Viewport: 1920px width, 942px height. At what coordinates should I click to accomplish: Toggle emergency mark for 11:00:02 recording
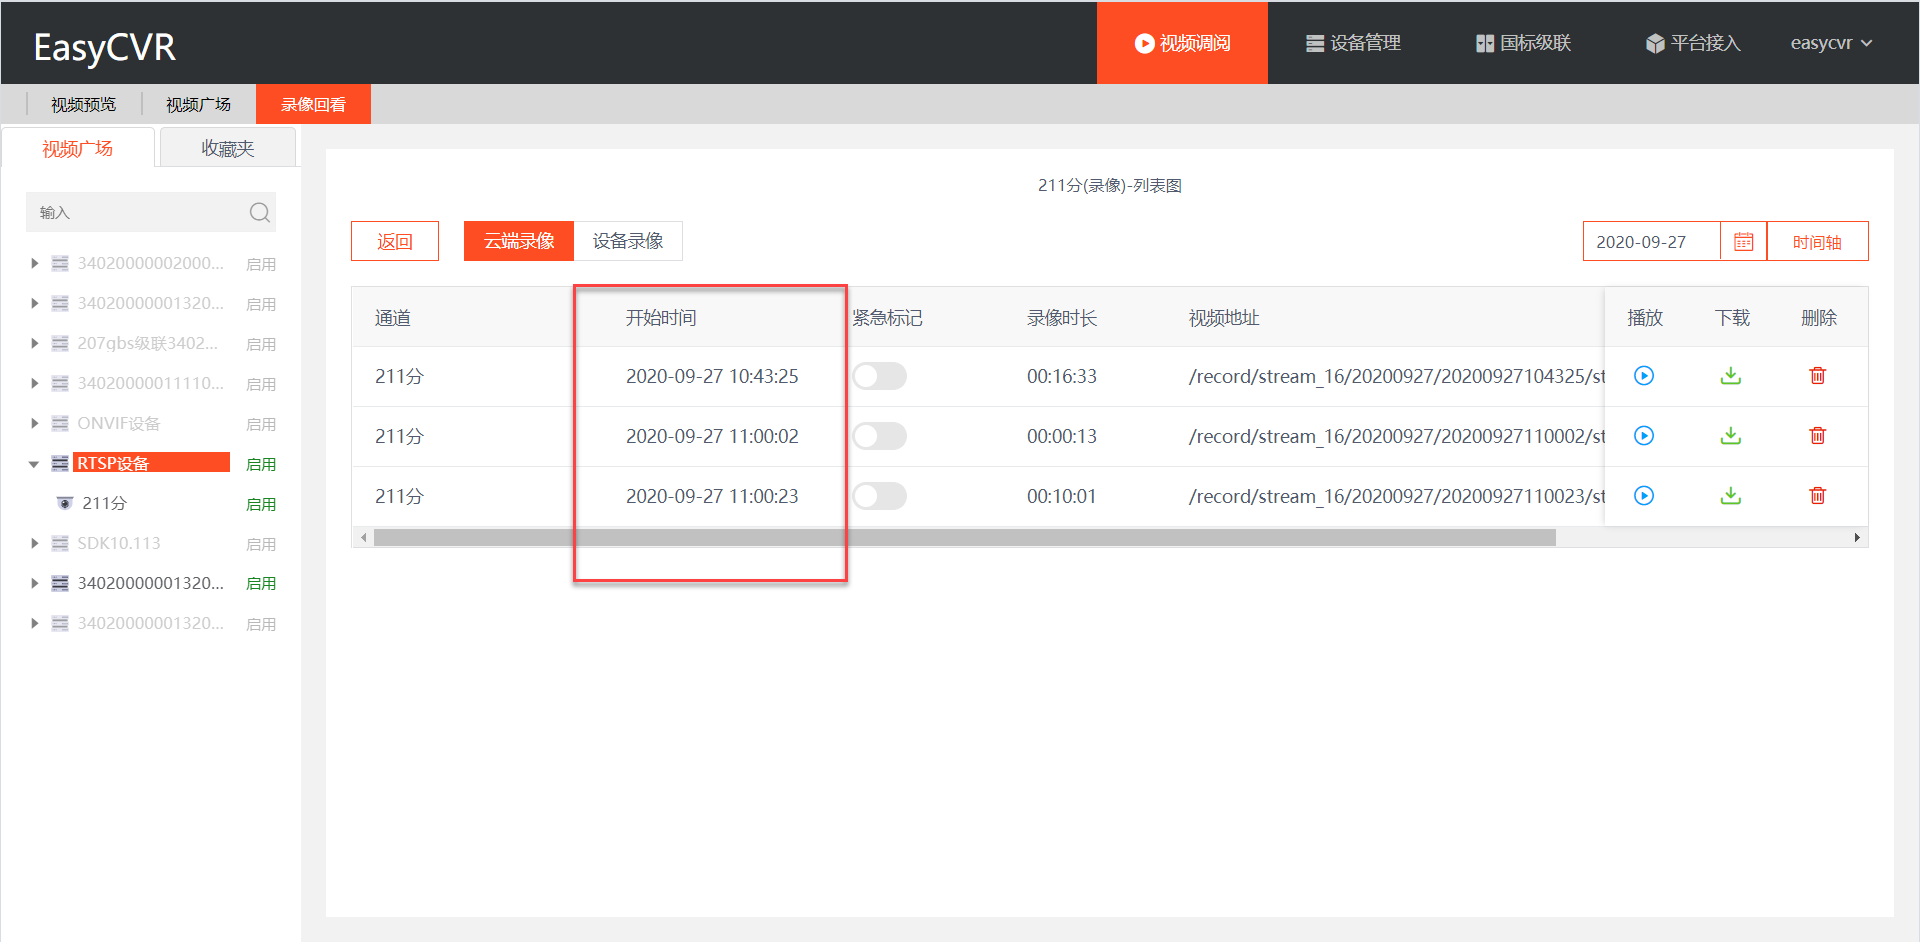(879, 436)
